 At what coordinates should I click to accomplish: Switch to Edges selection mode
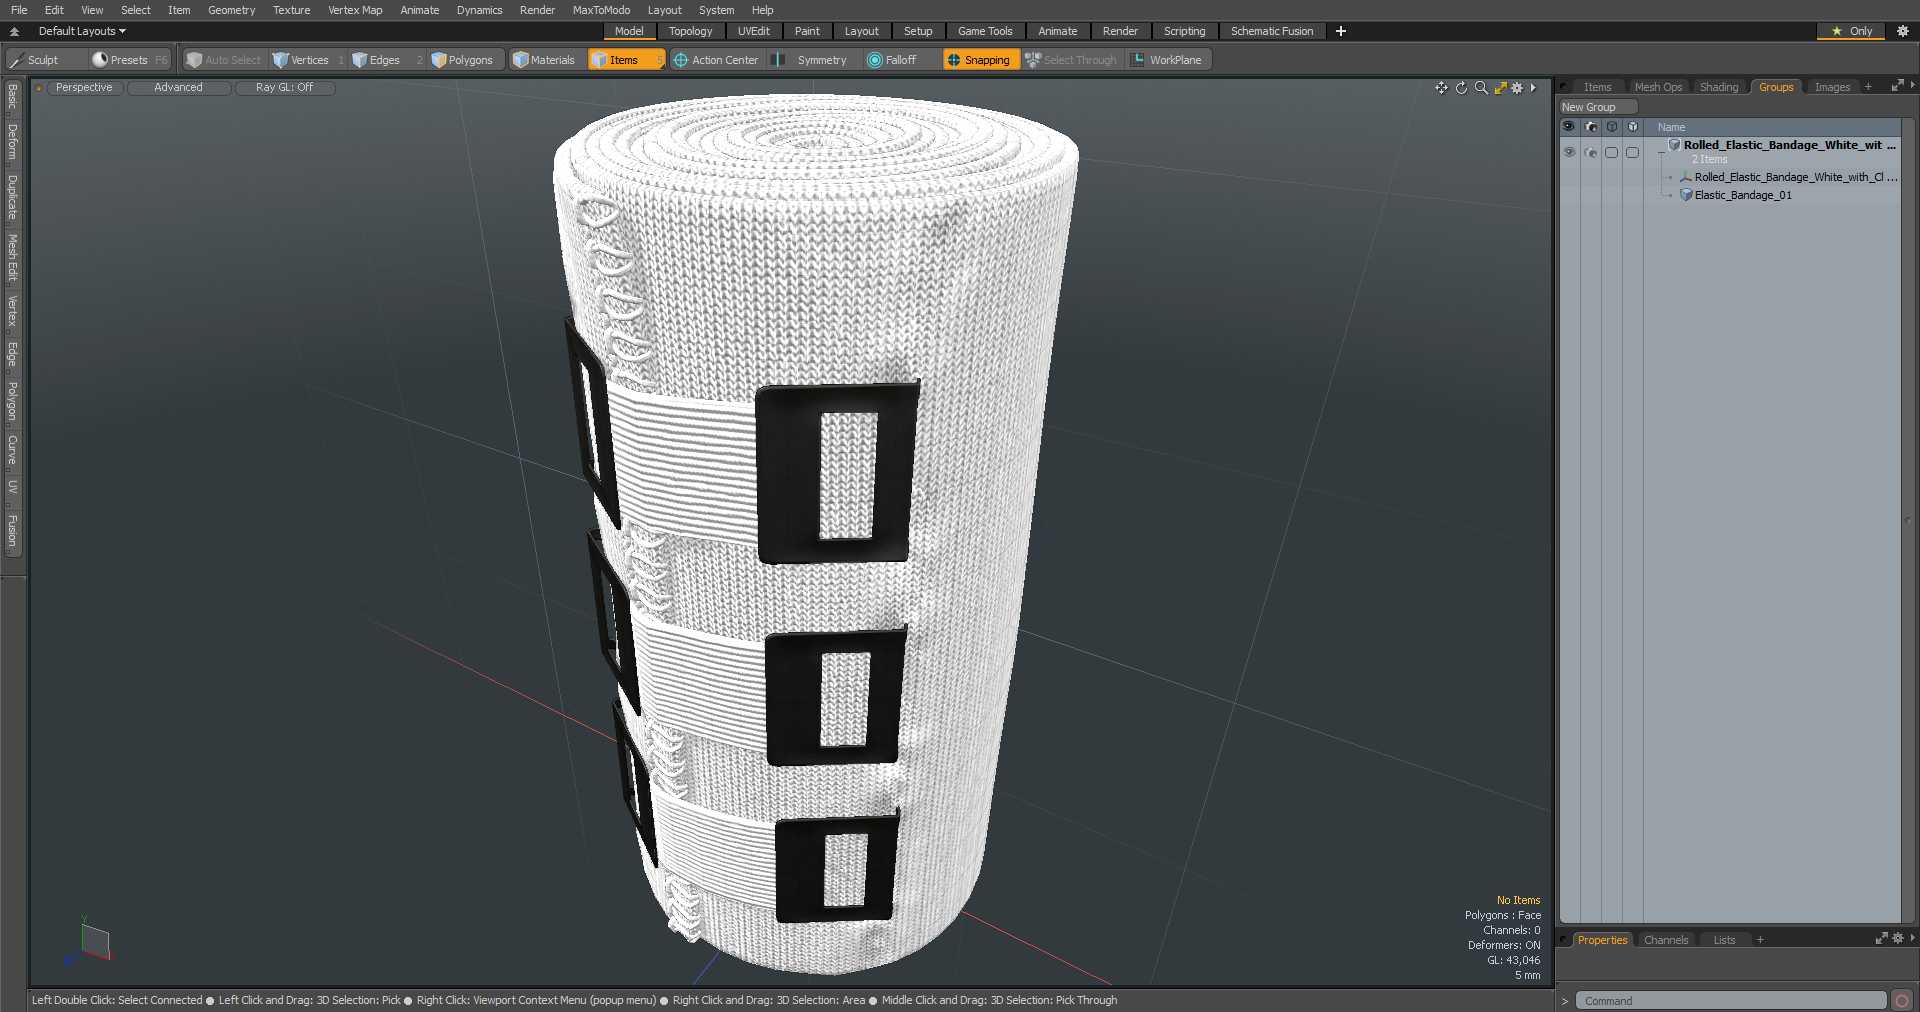[385, 60]
